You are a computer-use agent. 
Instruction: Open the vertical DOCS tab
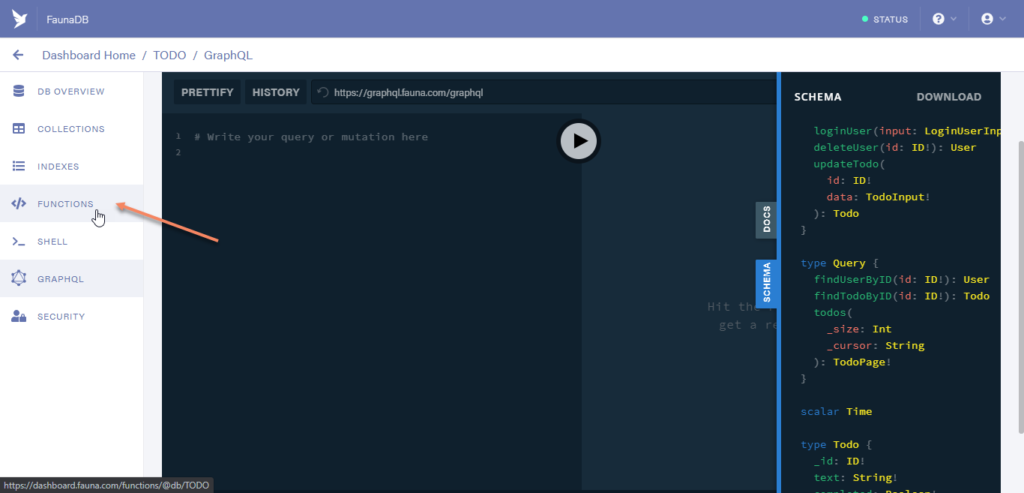[767, 220]
